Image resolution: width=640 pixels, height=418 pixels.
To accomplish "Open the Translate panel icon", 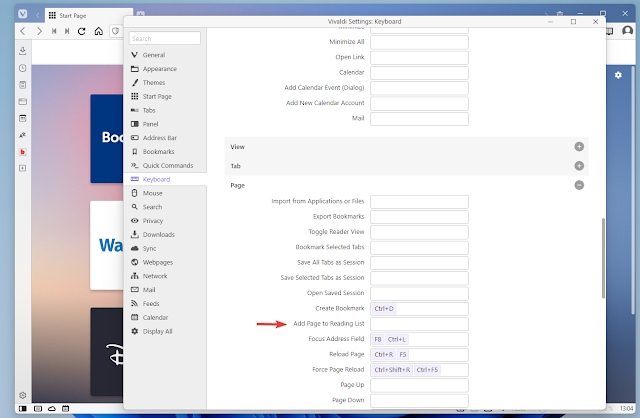I will tap(23, 135).
